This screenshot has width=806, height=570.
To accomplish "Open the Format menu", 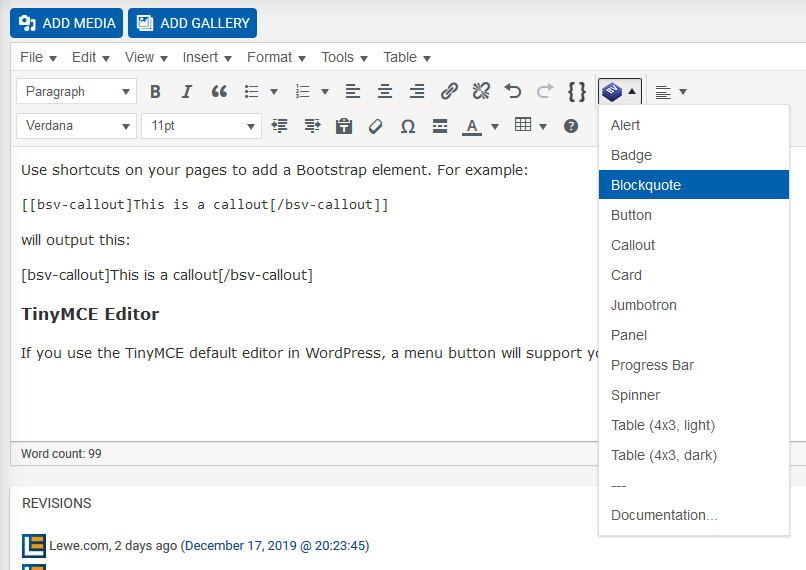I will [x=276, y=58].
